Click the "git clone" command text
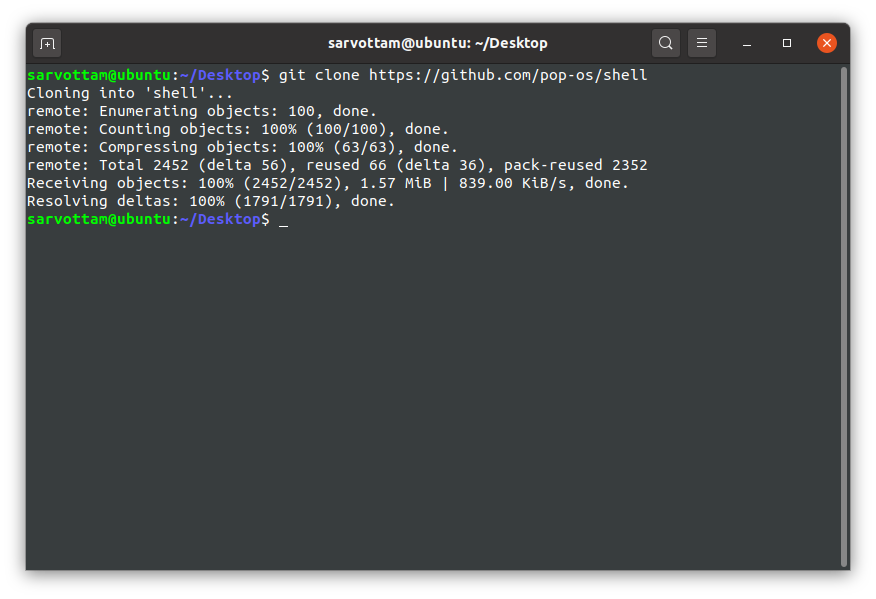 (319, 75)
